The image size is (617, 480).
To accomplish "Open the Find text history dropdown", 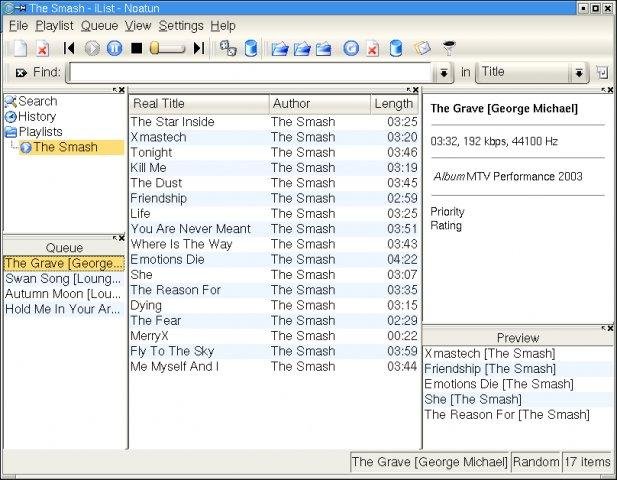I will click(x=444, y=73).
